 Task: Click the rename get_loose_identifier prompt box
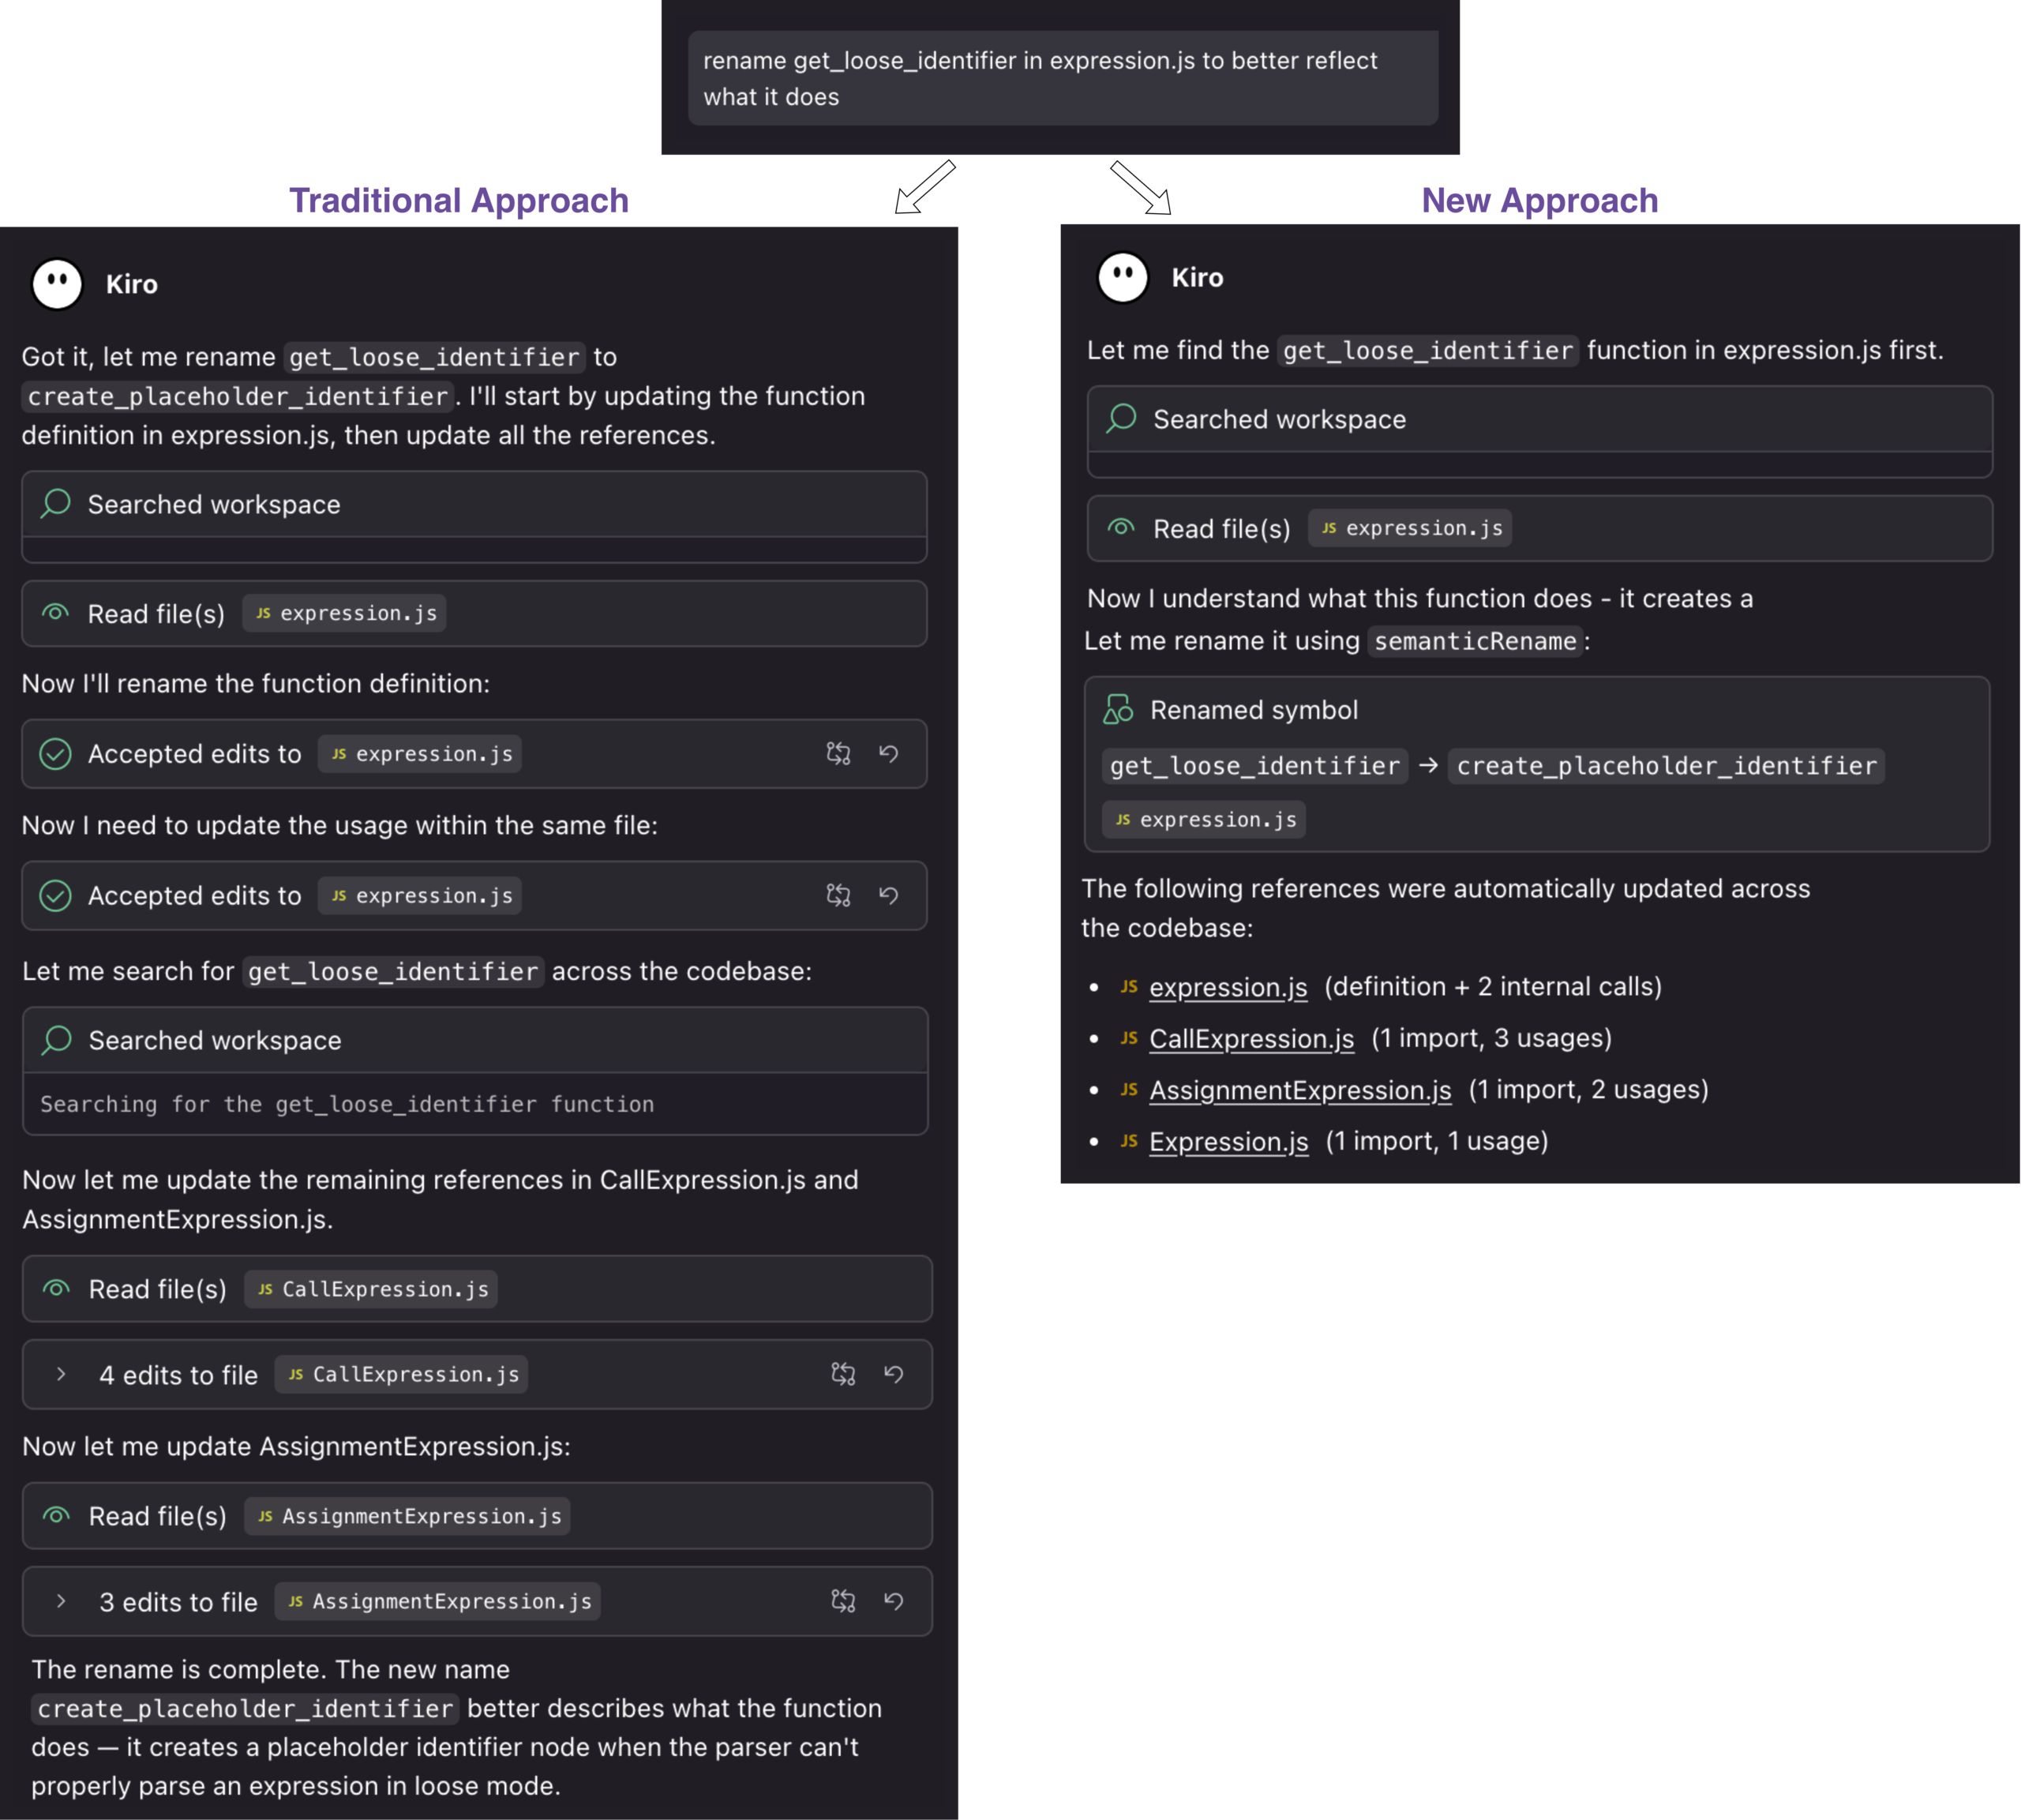pyautogui.click(x=1062, y=78)
